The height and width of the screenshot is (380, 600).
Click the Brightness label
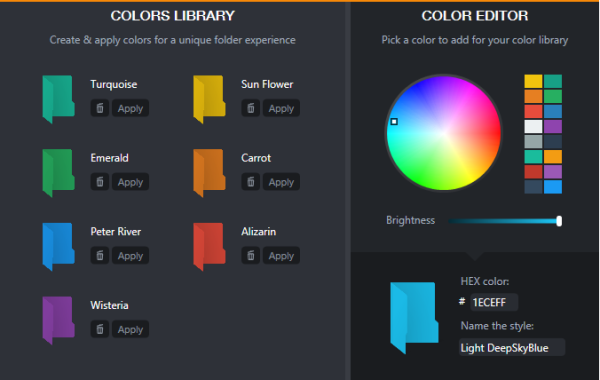(x=410, y=220)
